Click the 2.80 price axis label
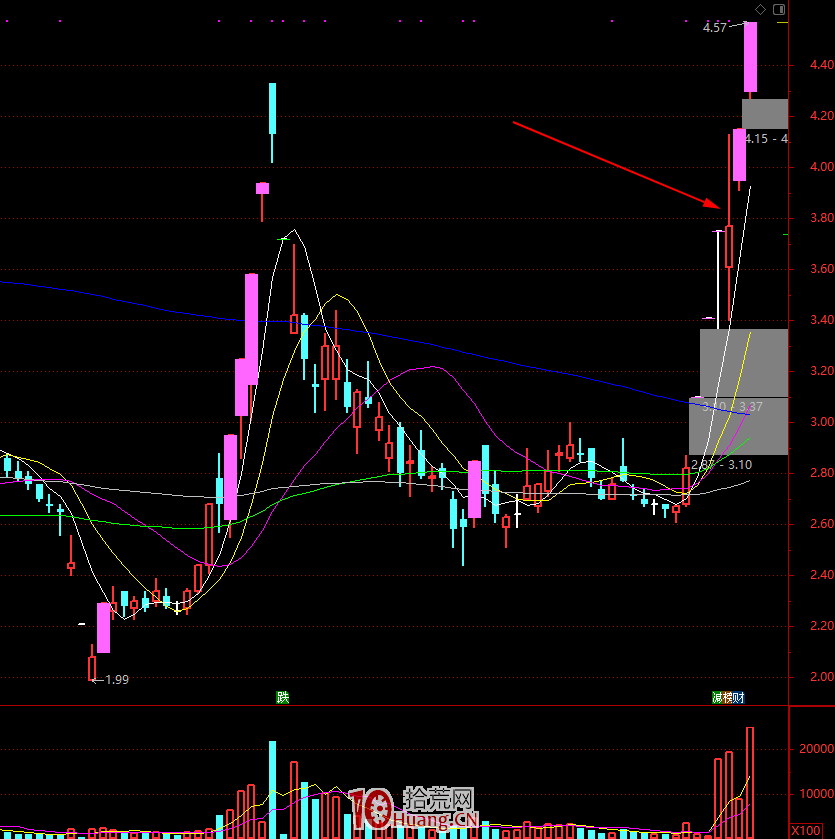This screenshot has height=839, width=835. (822, 472)
